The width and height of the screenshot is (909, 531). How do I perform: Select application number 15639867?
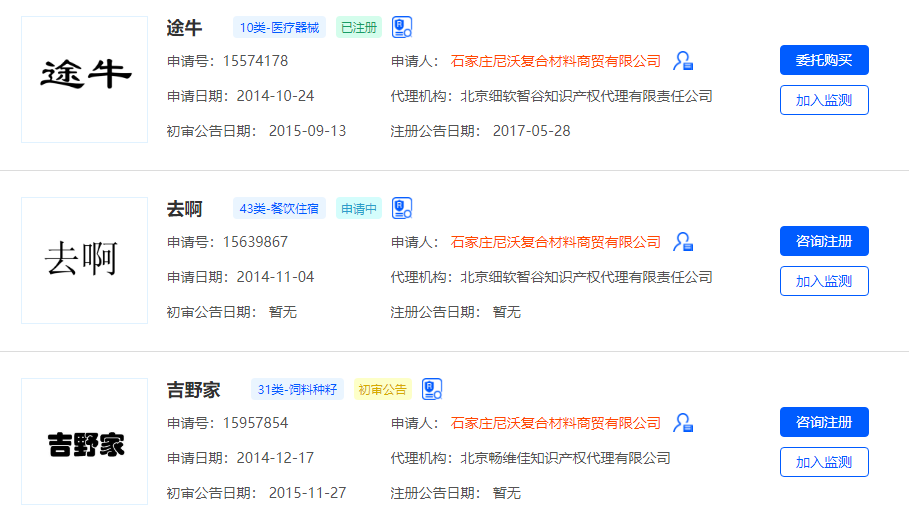click(255, 242)
